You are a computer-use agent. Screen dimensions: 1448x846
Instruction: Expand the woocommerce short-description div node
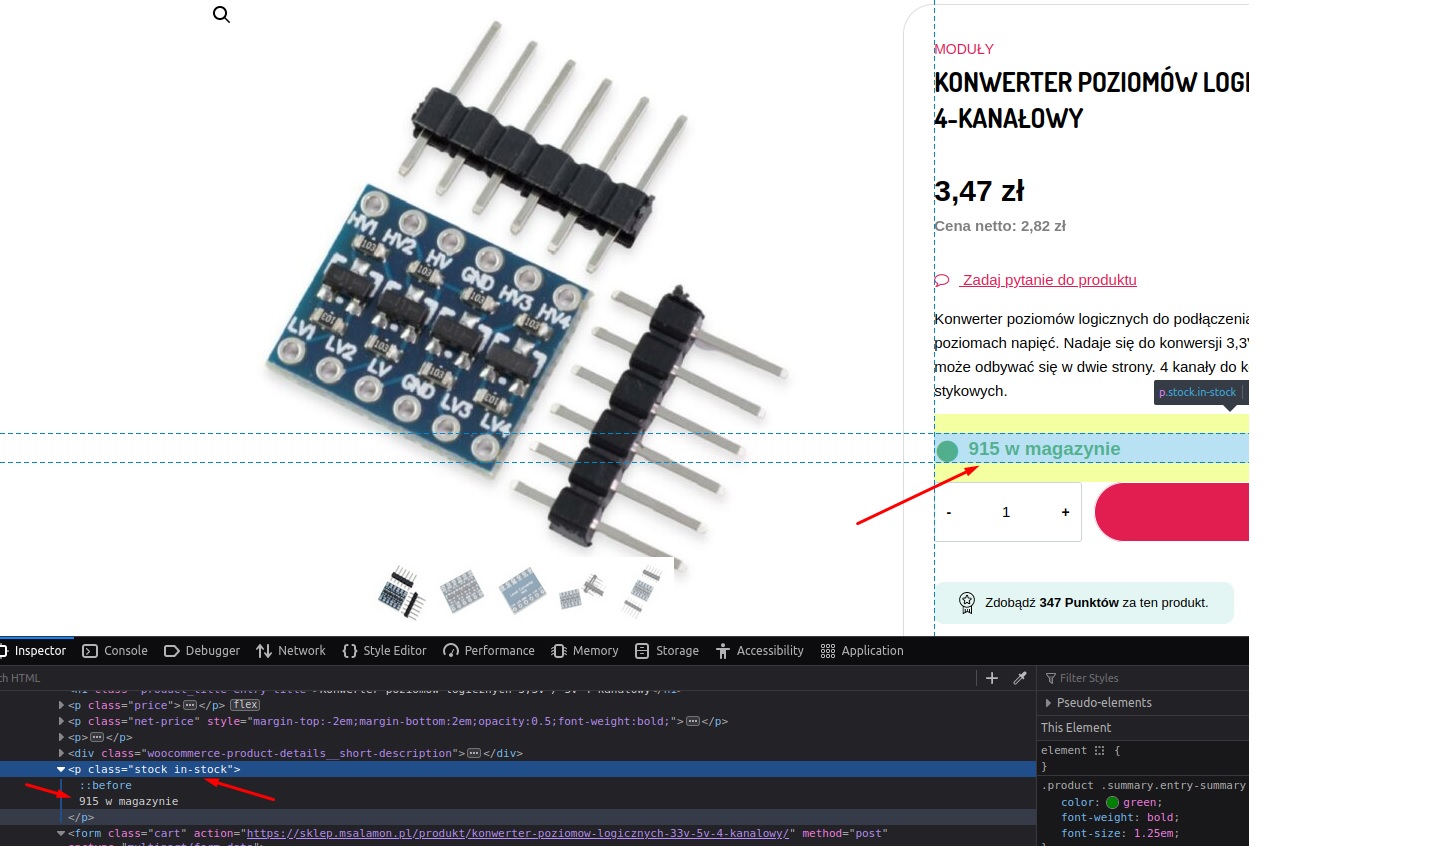pos(61,754)
